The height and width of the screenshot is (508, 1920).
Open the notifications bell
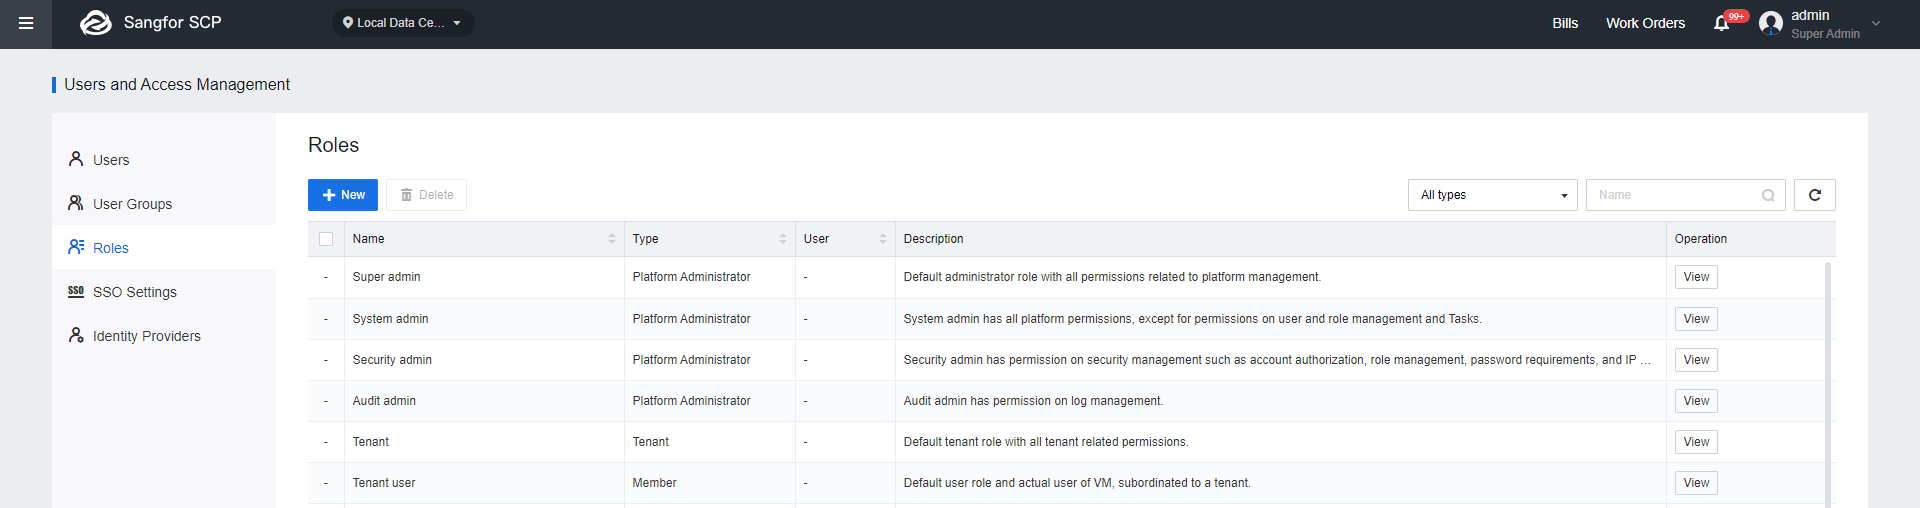point(1721,23)
